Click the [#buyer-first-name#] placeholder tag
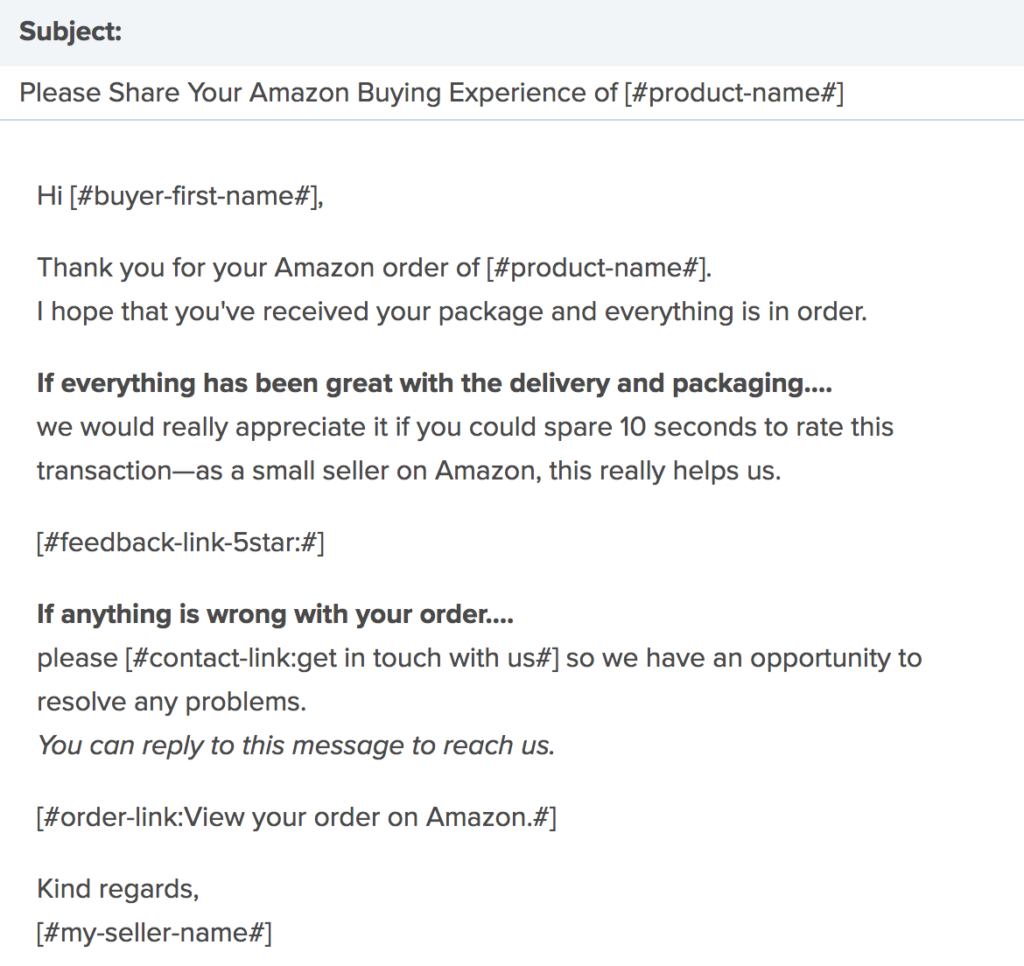Screen dimensions: 1024x966 [x=195, y=195]
